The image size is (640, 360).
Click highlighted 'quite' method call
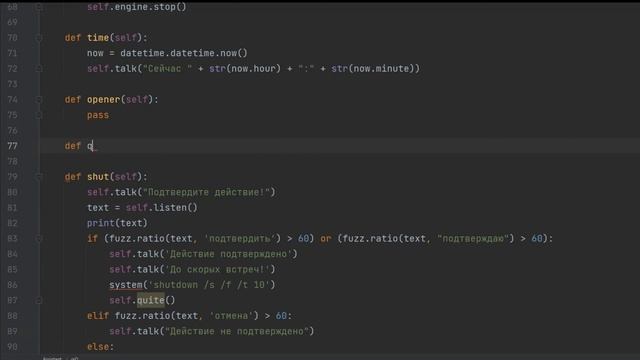point(151,300)
